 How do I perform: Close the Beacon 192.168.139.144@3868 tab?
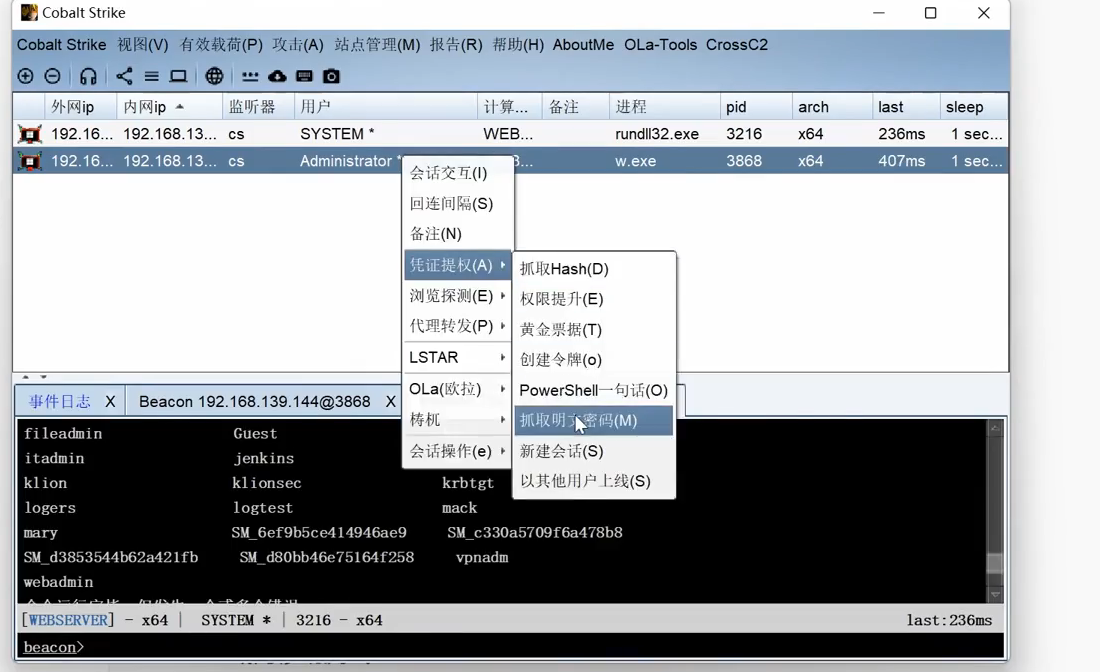(391, 401)
